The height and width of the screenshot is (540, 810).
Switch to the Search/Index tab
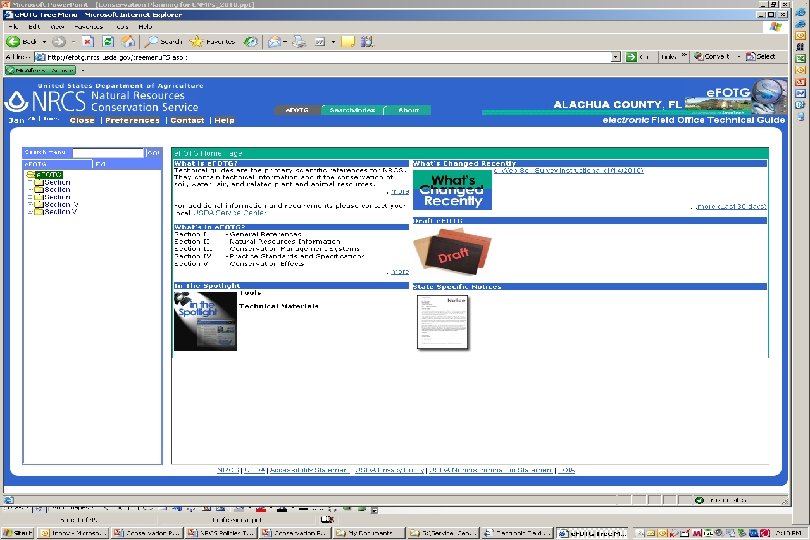[352, 110]
